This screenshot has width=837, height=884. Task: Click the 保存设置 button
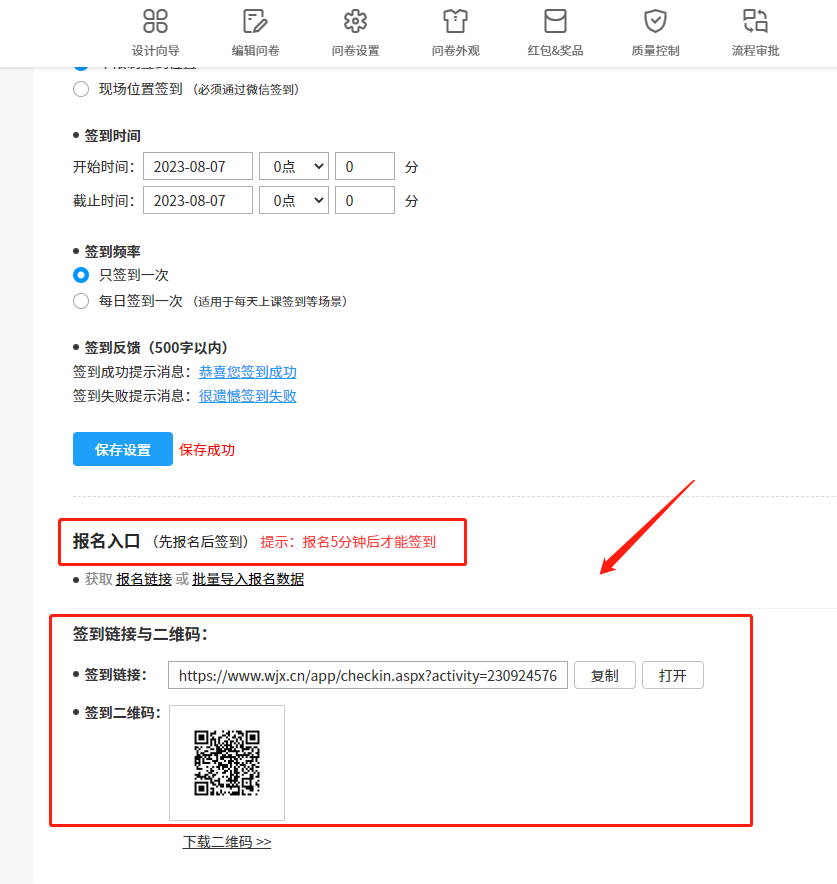[123, 449]
